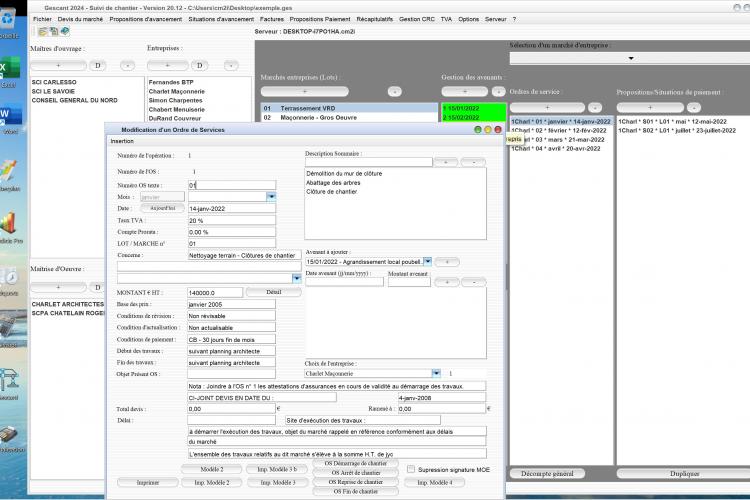The image size is (750, 500).
Task: Click the D button under Entreprises
Action: [199, 66]
